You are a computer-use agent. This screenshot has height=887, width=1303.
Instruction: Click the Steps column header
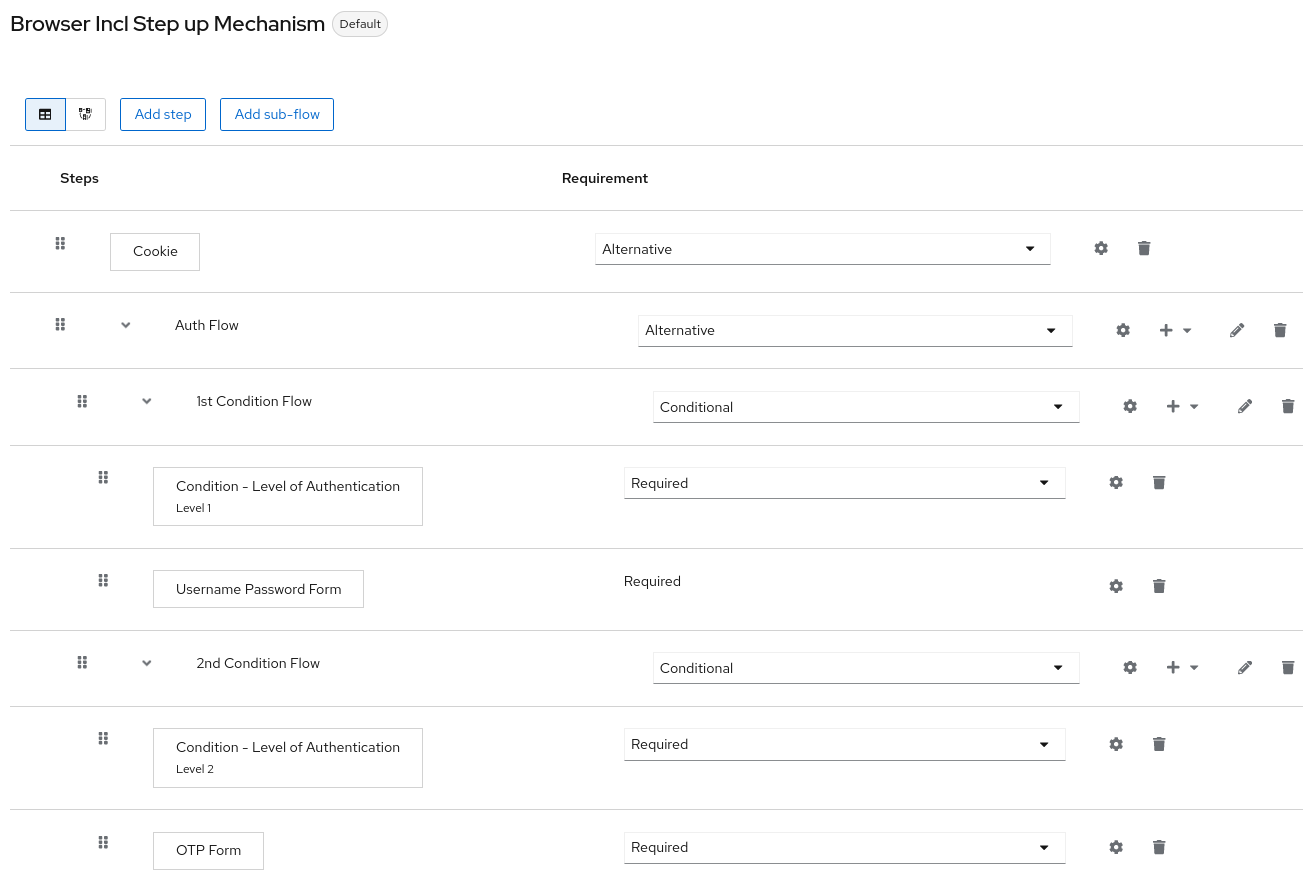tap(79, 178)
